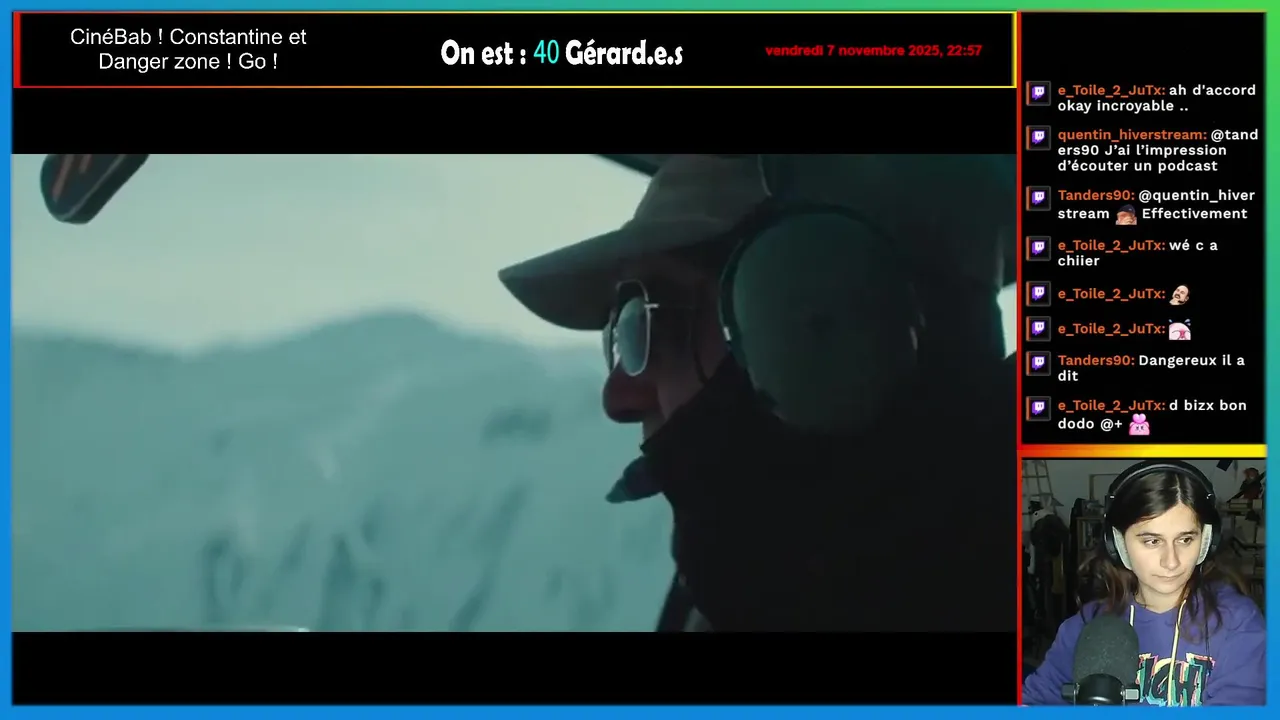Click the date "vendredi 7 novembre 2025, 22:57"
The height and width of the screenshot is (720, 1280).
[873, 51]
